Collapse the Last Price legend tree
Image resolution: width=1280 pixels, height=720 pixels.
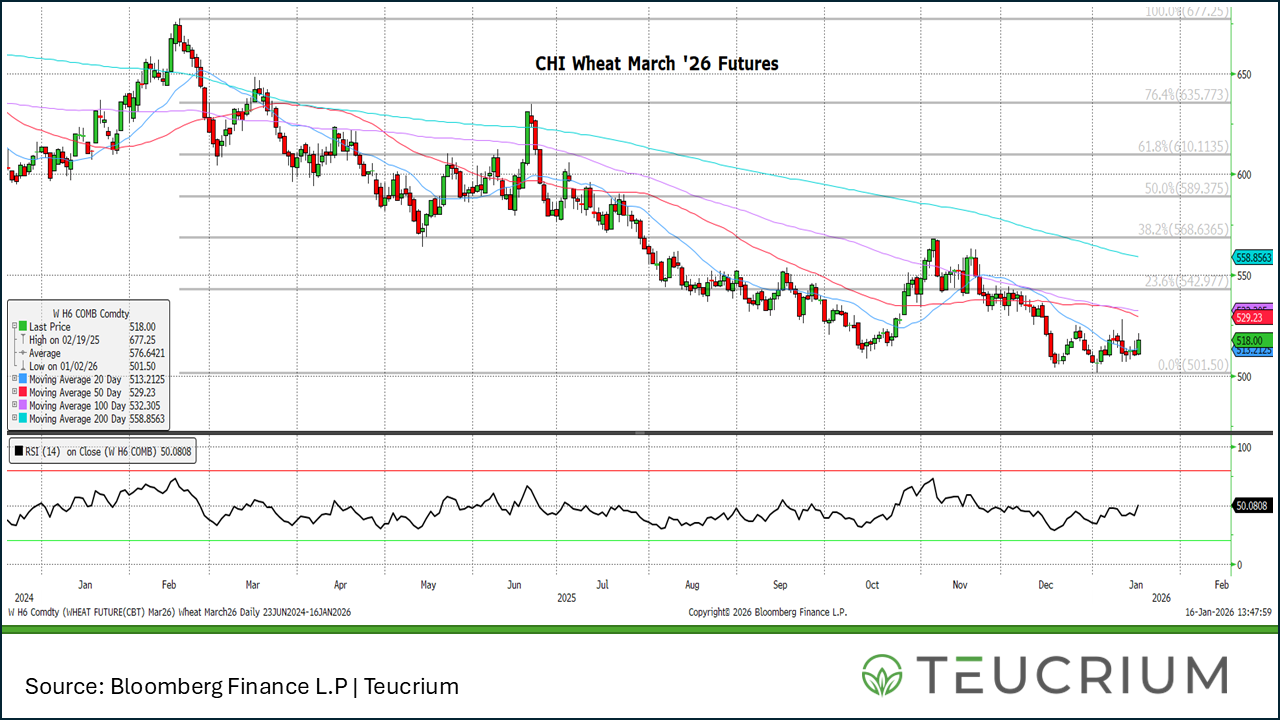point(13,327)
